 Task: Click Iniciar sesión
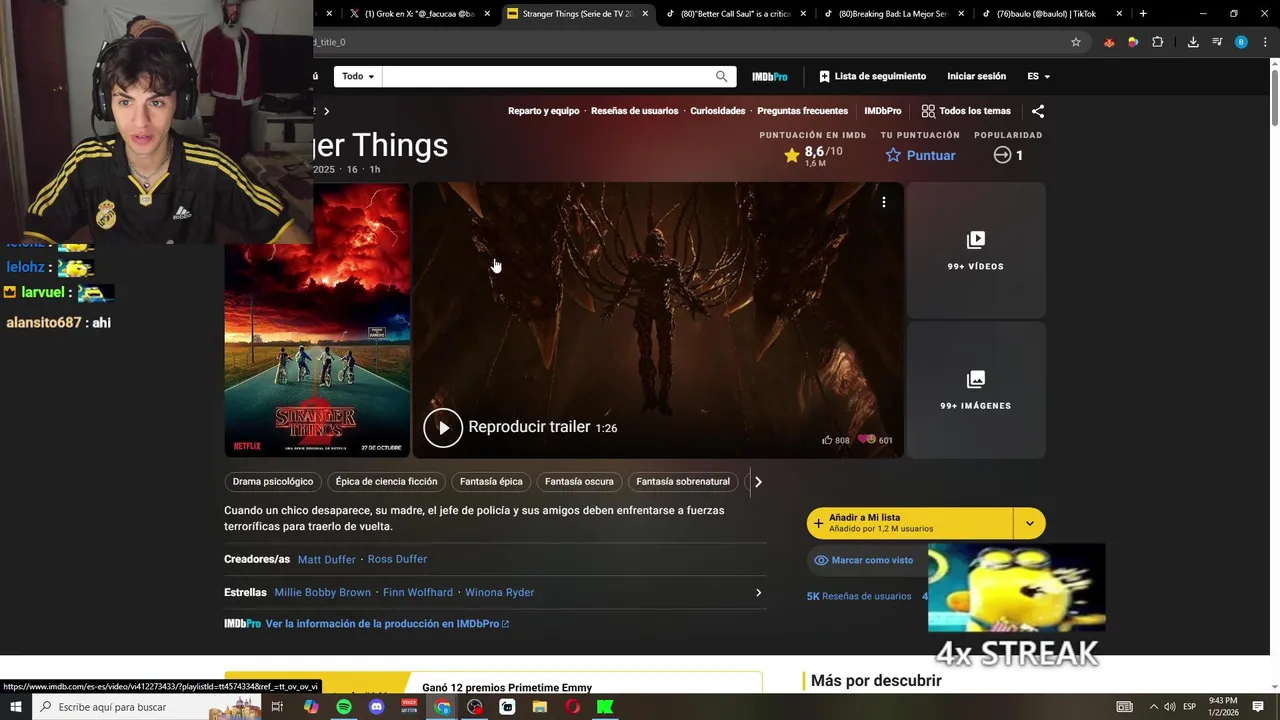pos(976,77)
